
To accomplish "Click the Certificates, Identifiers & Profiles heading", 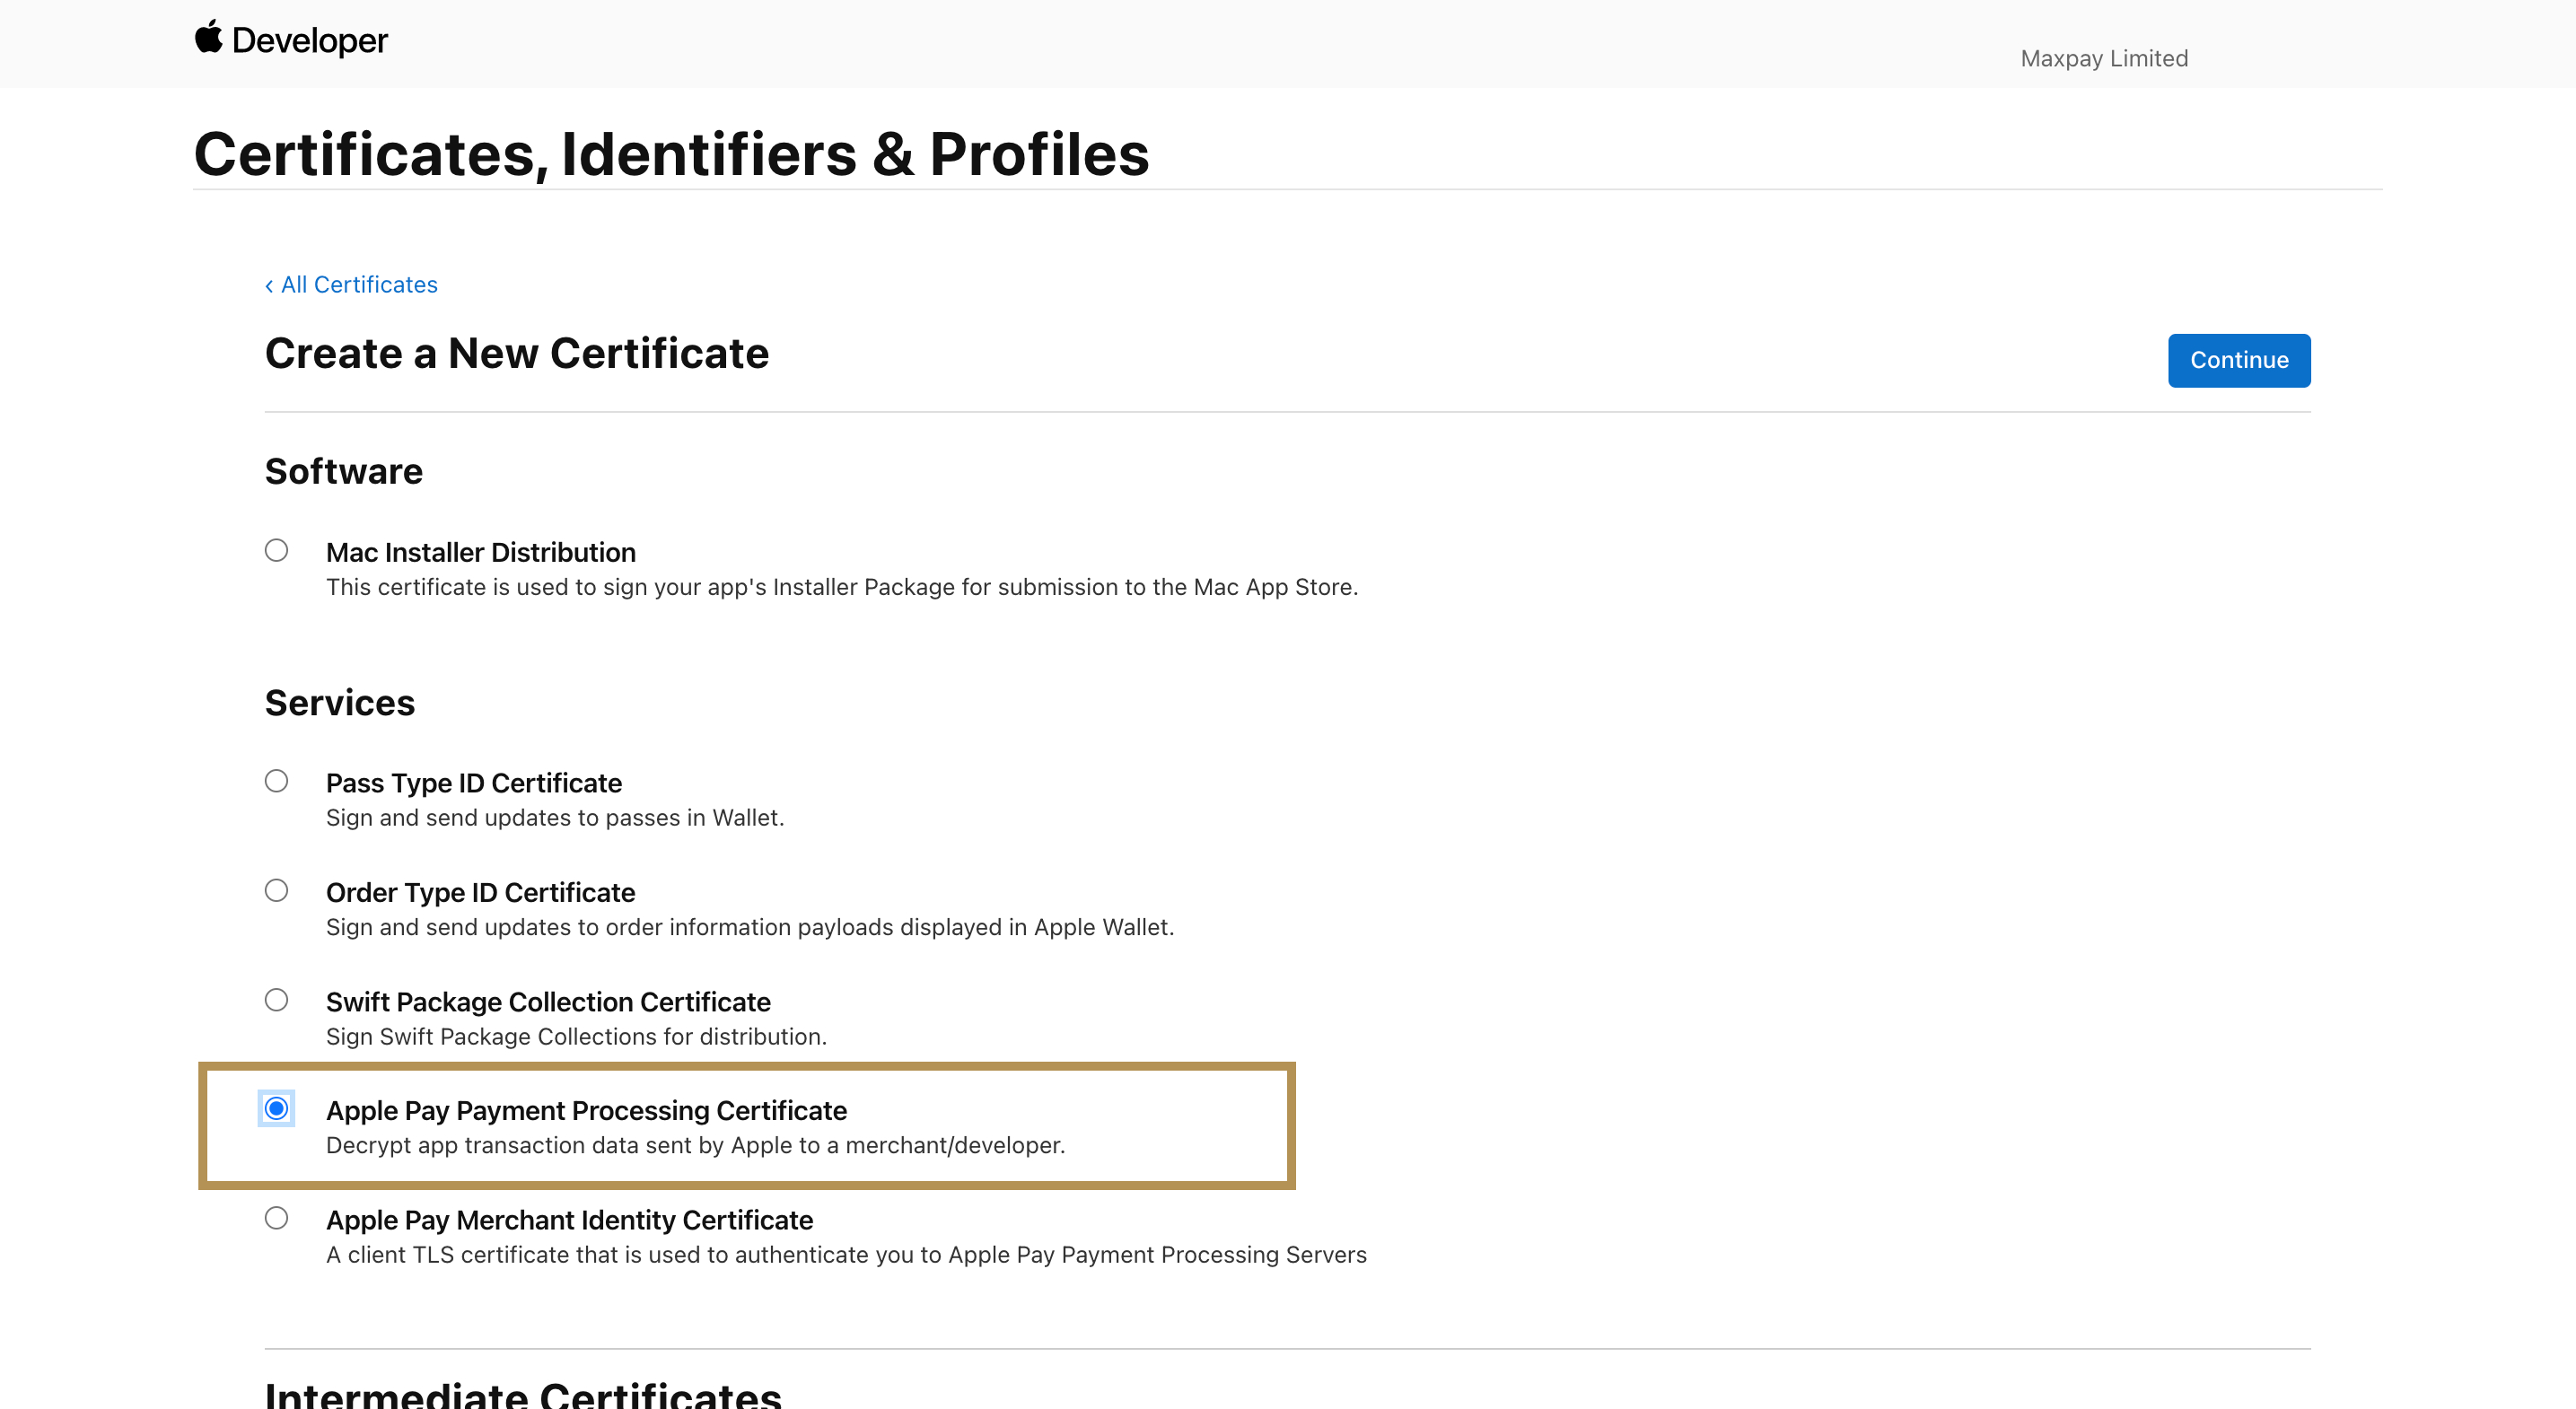I will [671, 154].
